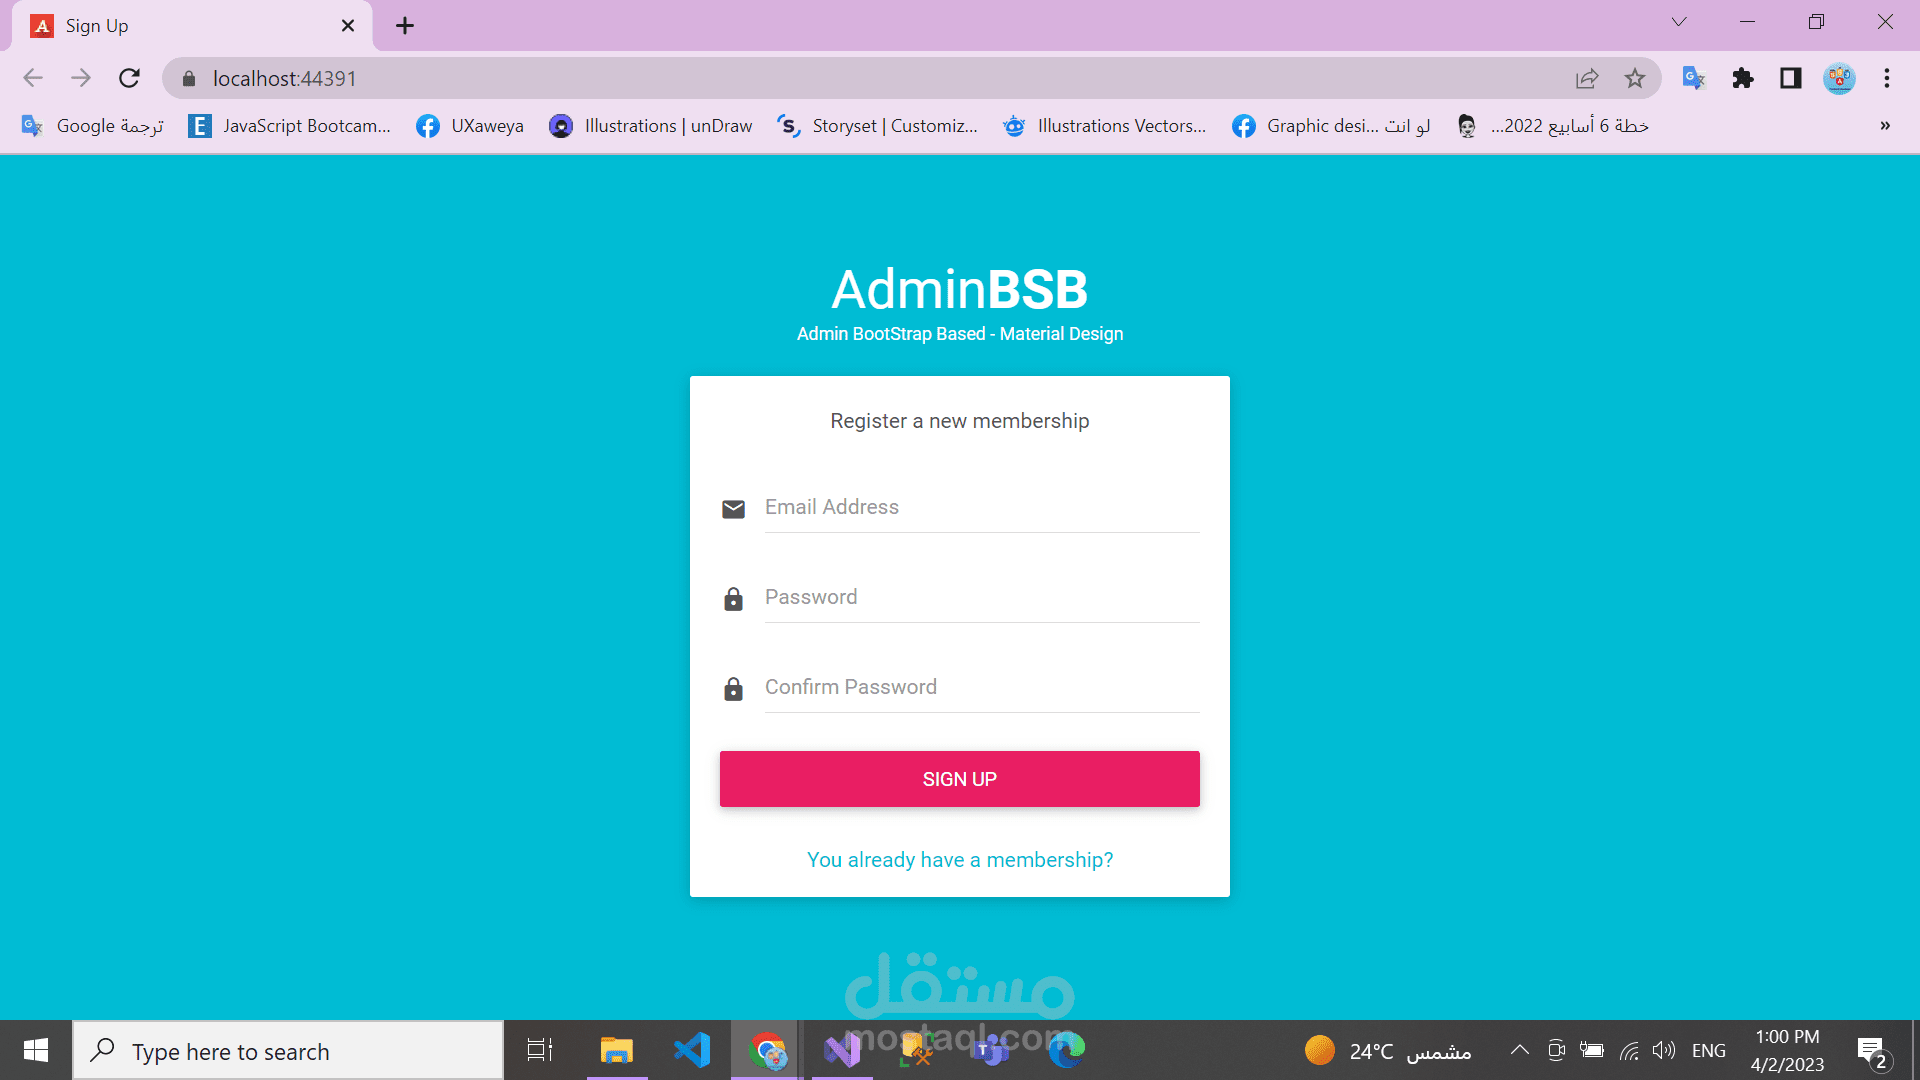Open the Chrome profile avatar
The height and width of the screenshot is (1080, 1920).
(1838, 78)
